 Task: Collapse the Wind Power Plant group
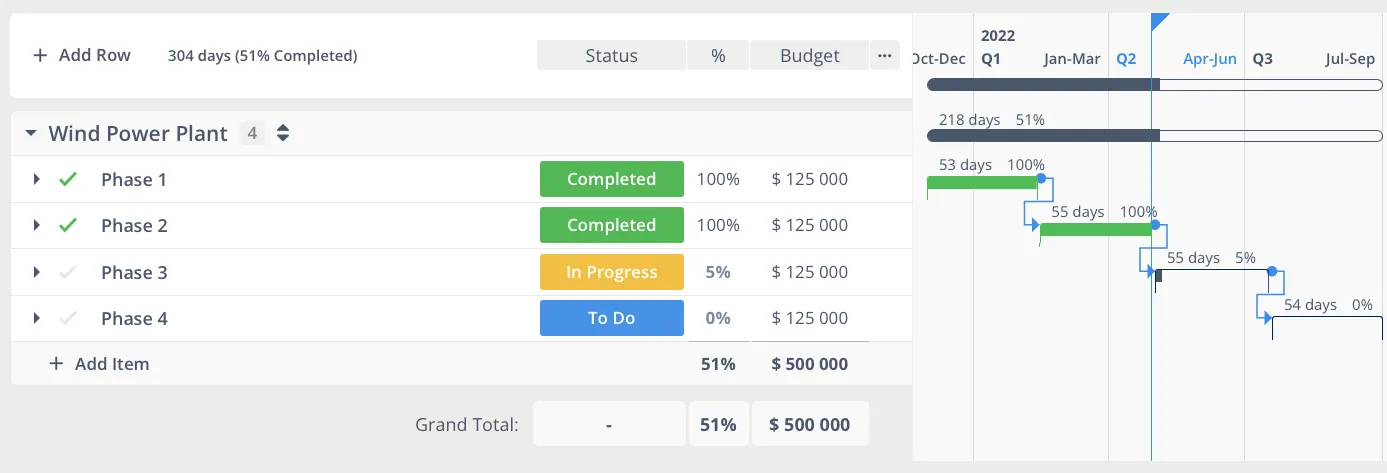coord(31,133)
